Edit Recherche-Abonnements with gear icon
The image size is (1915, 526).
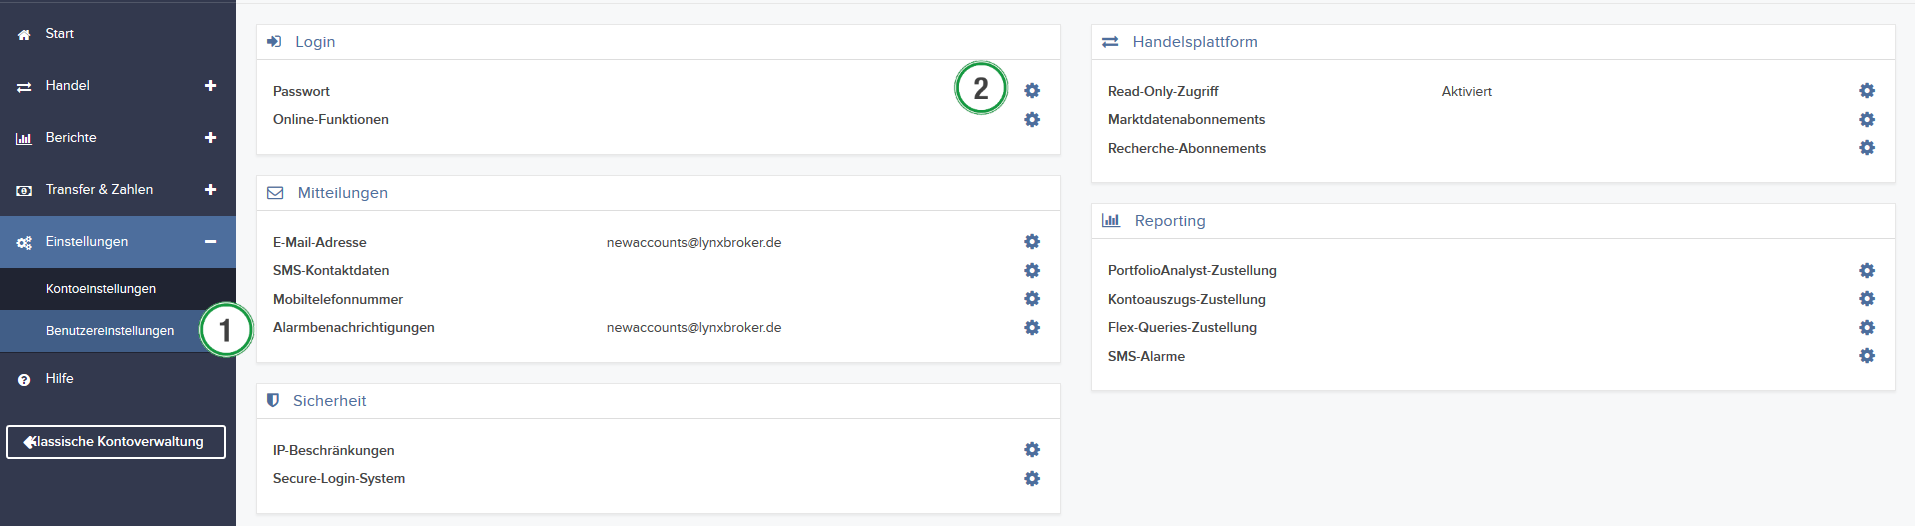1867,148
